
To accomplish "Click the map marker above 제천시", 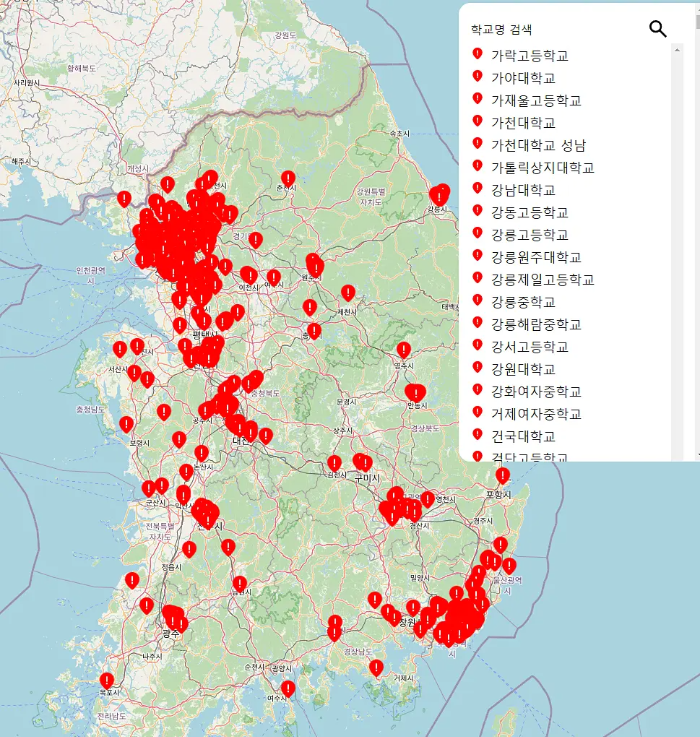I will coord(348,293).
